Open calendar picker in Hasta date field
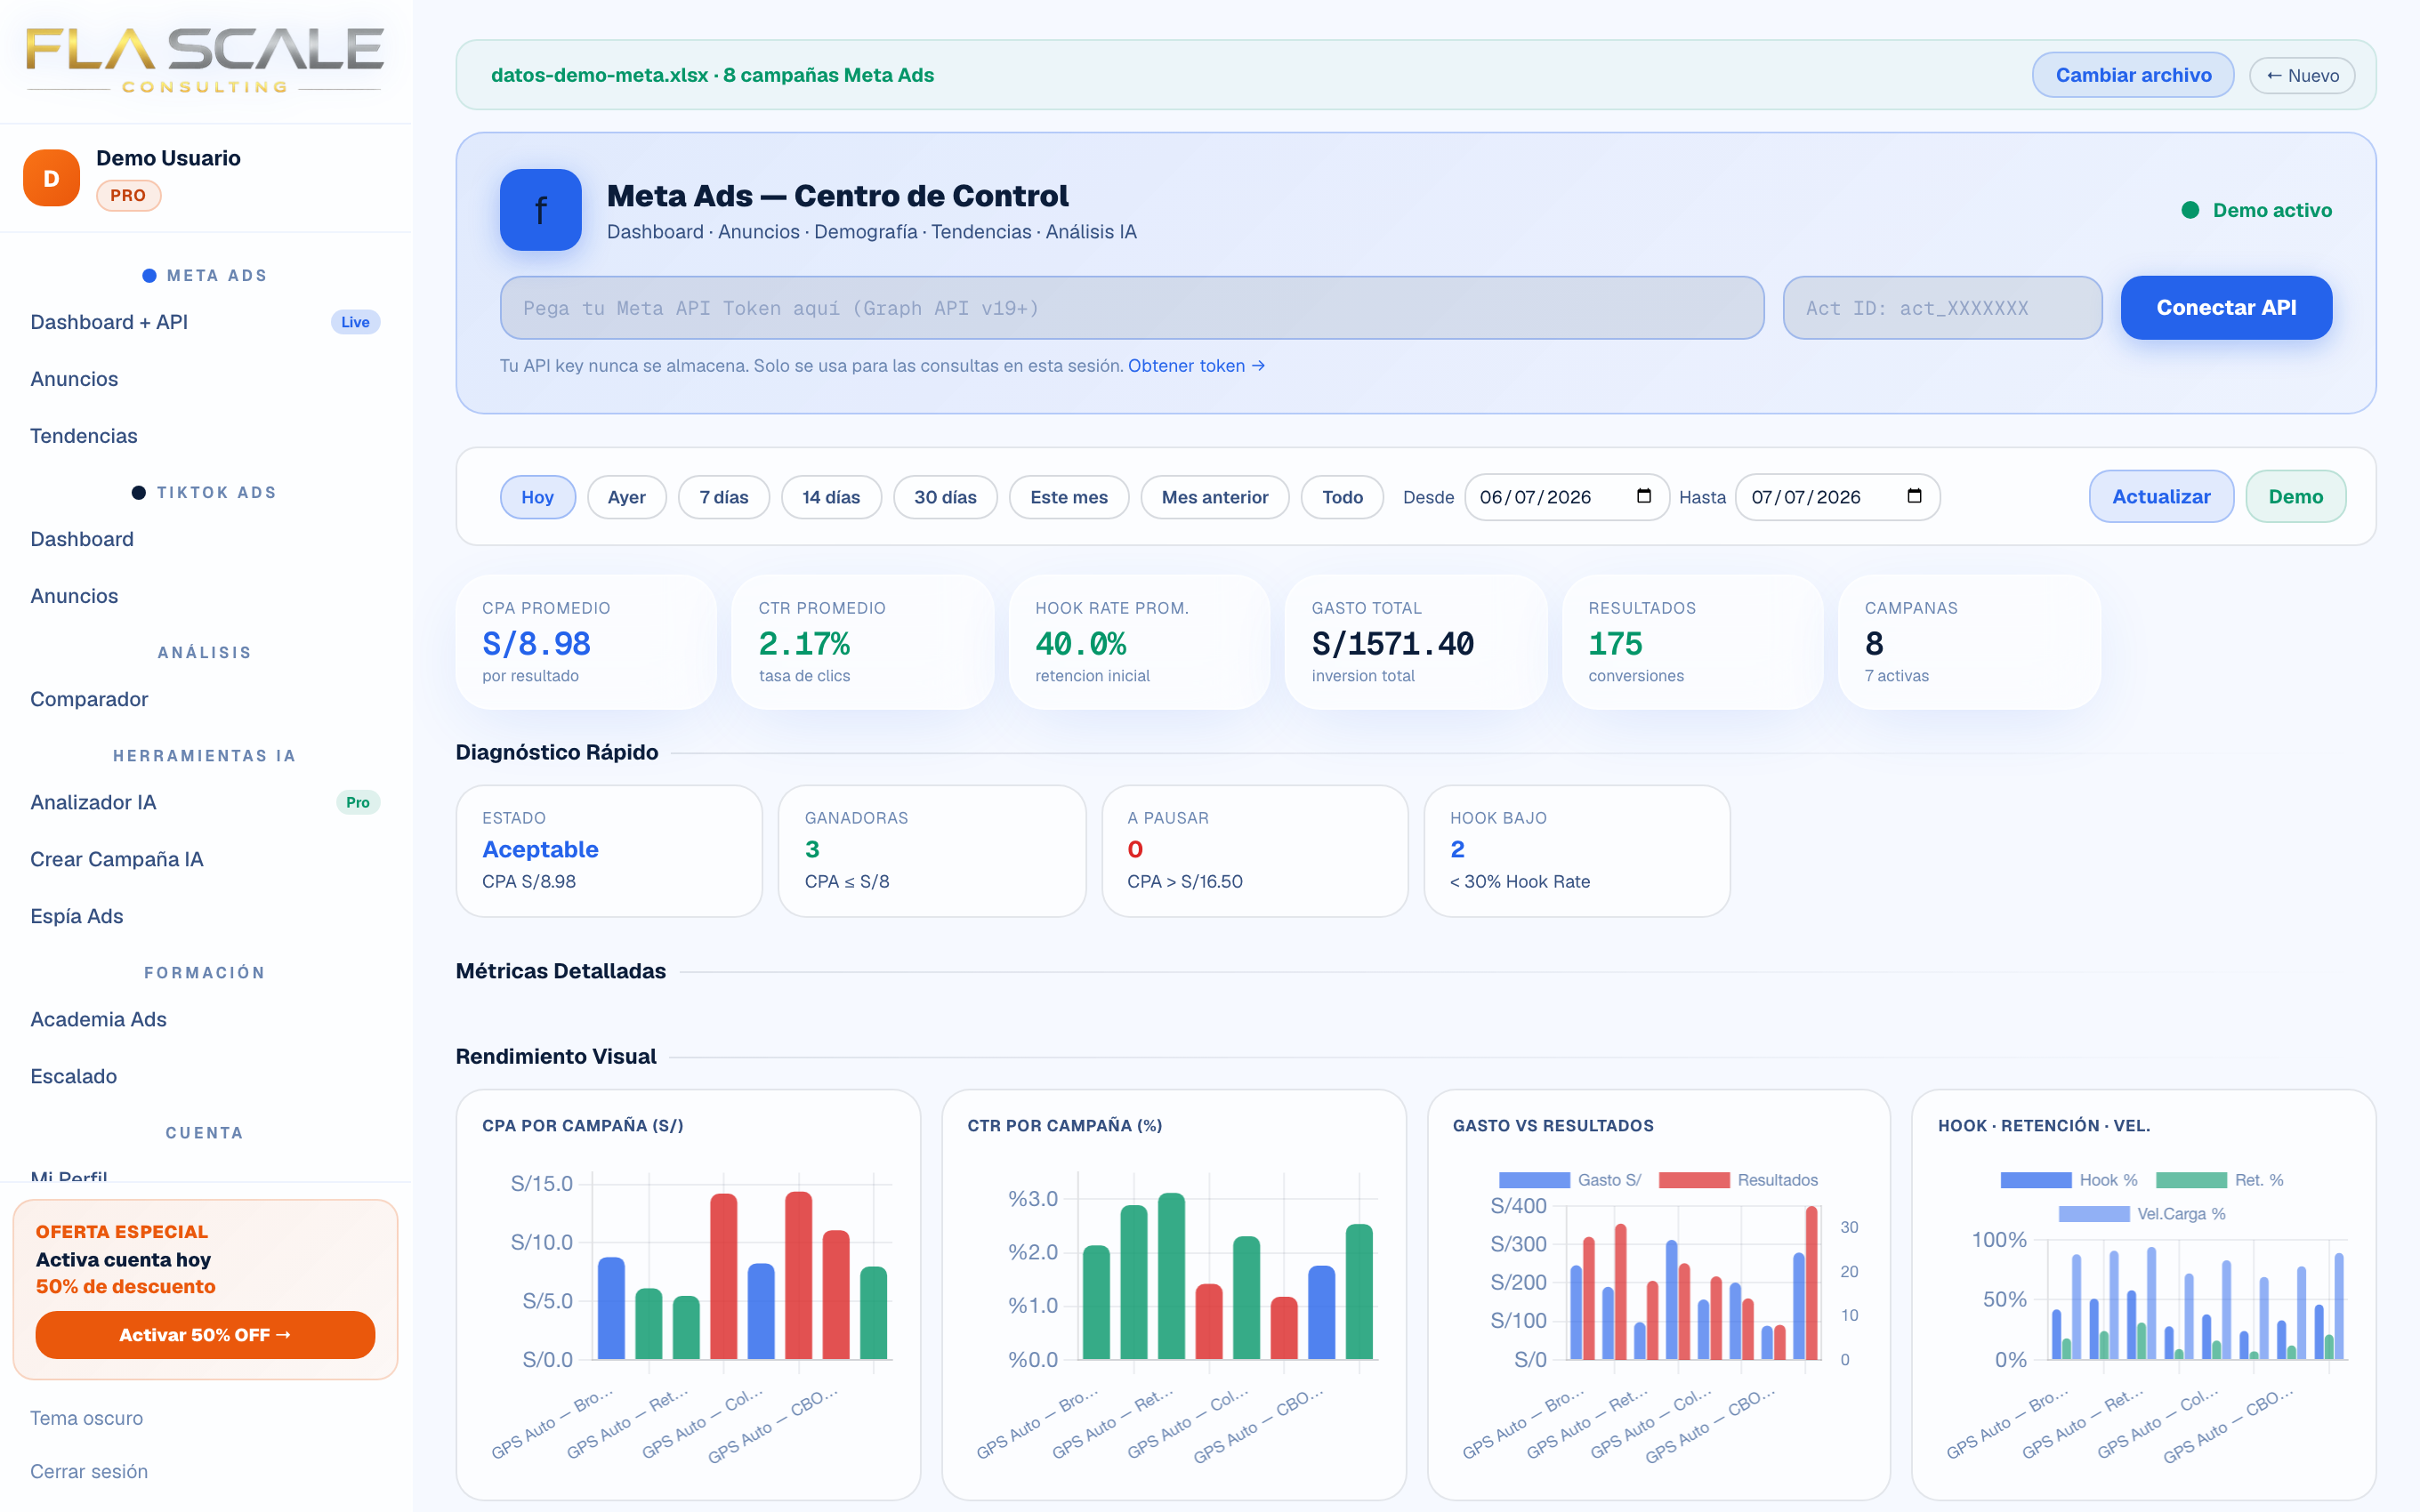This screenshot has height=1512, width=2420. (1914, 496)
